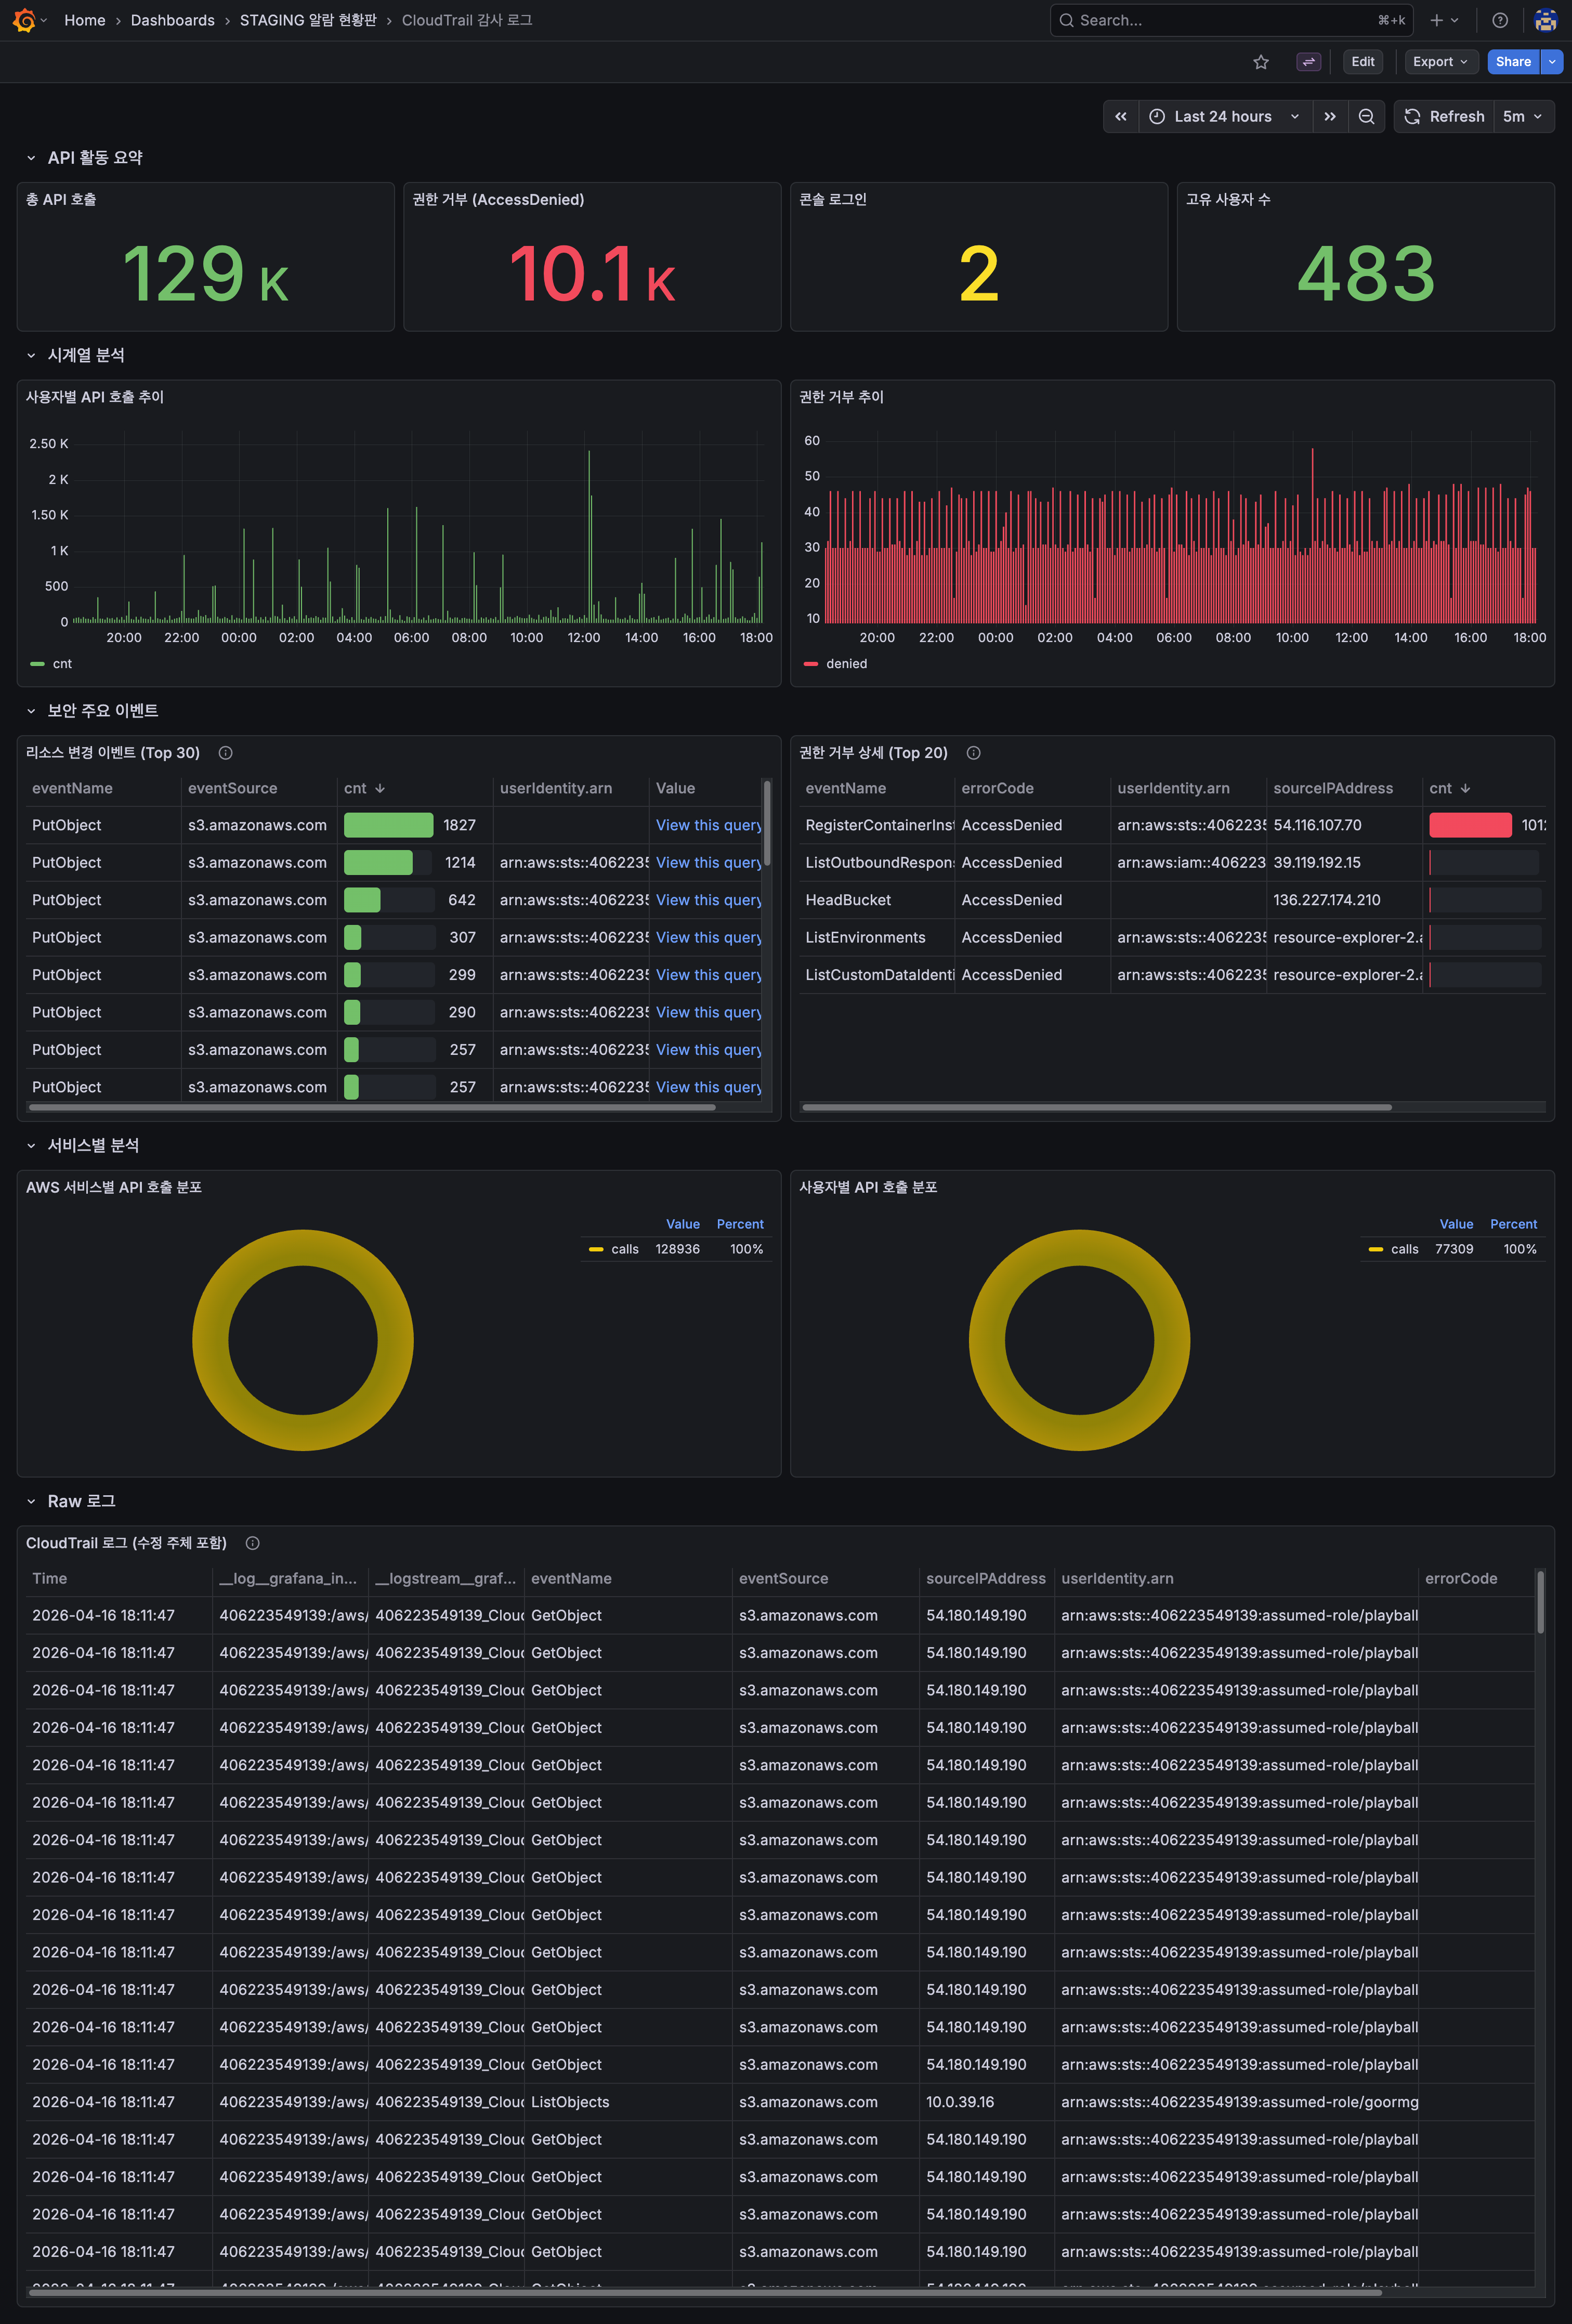Toggle the cnt series legend item
This screenshot has height=2324, width=1572.
click(x=61, y=664)
